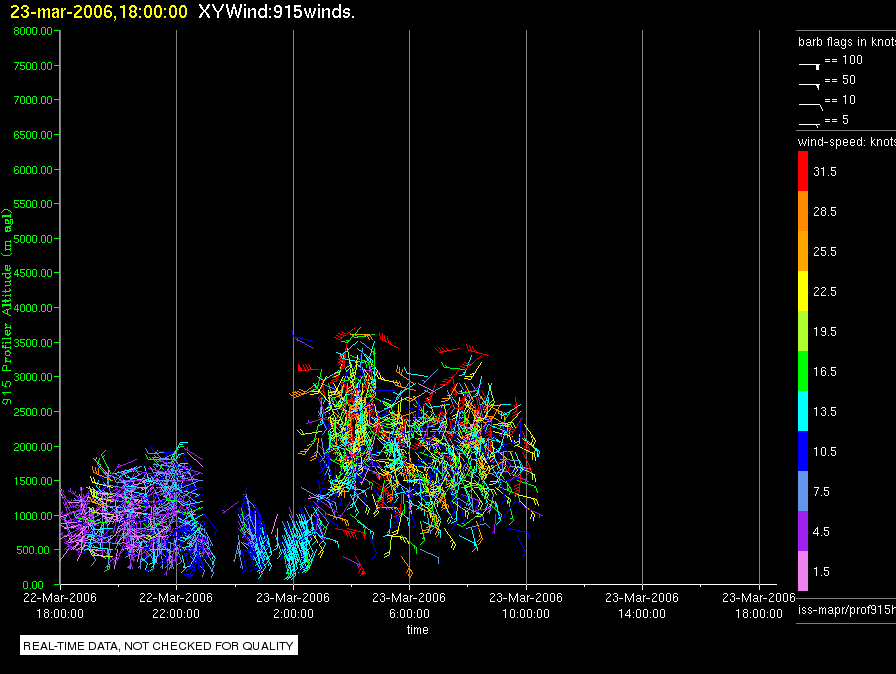Click the 915 Profiler Altitude axis title
The image size is (896, 674).
[x=7, y=307]
